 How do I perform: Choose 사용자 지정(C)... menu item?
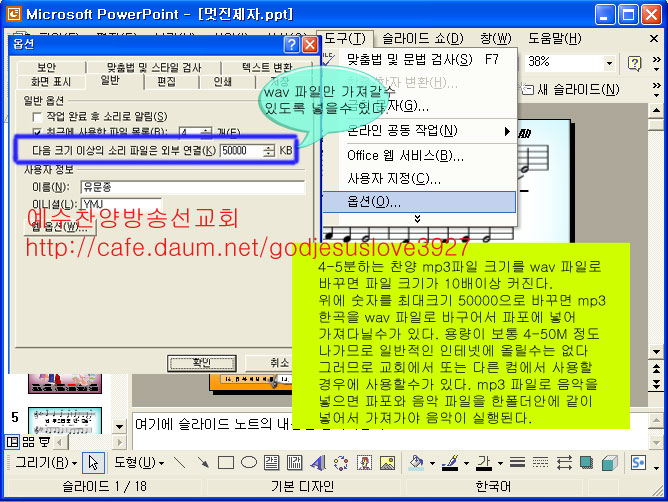418,179
